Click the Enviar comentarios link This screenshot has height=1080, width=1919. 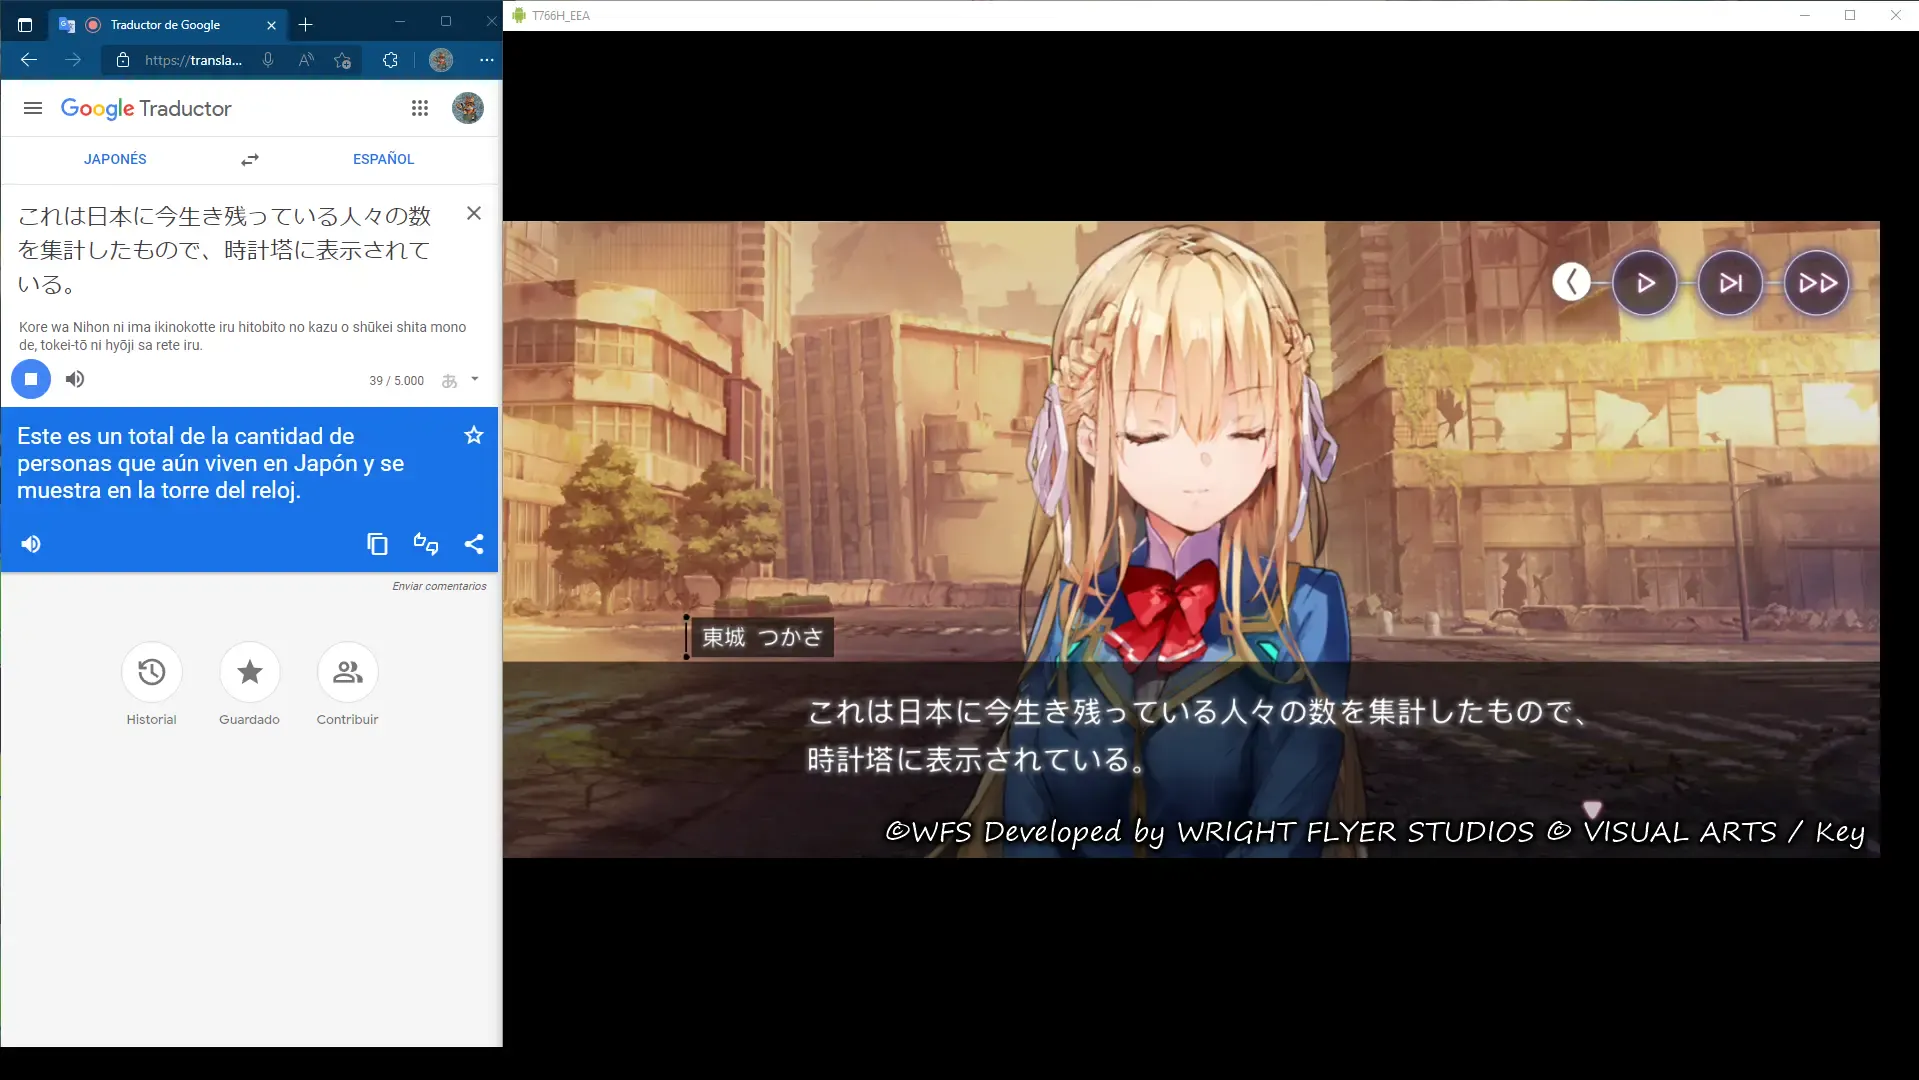(x=439, y=586)
